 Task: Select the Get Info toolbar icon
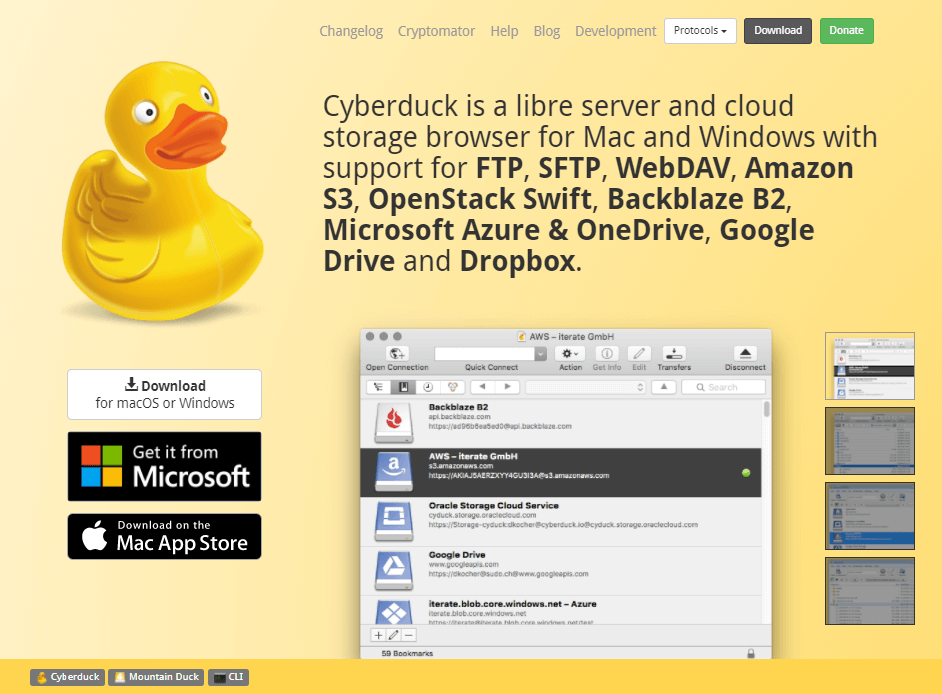pos(608,352)
